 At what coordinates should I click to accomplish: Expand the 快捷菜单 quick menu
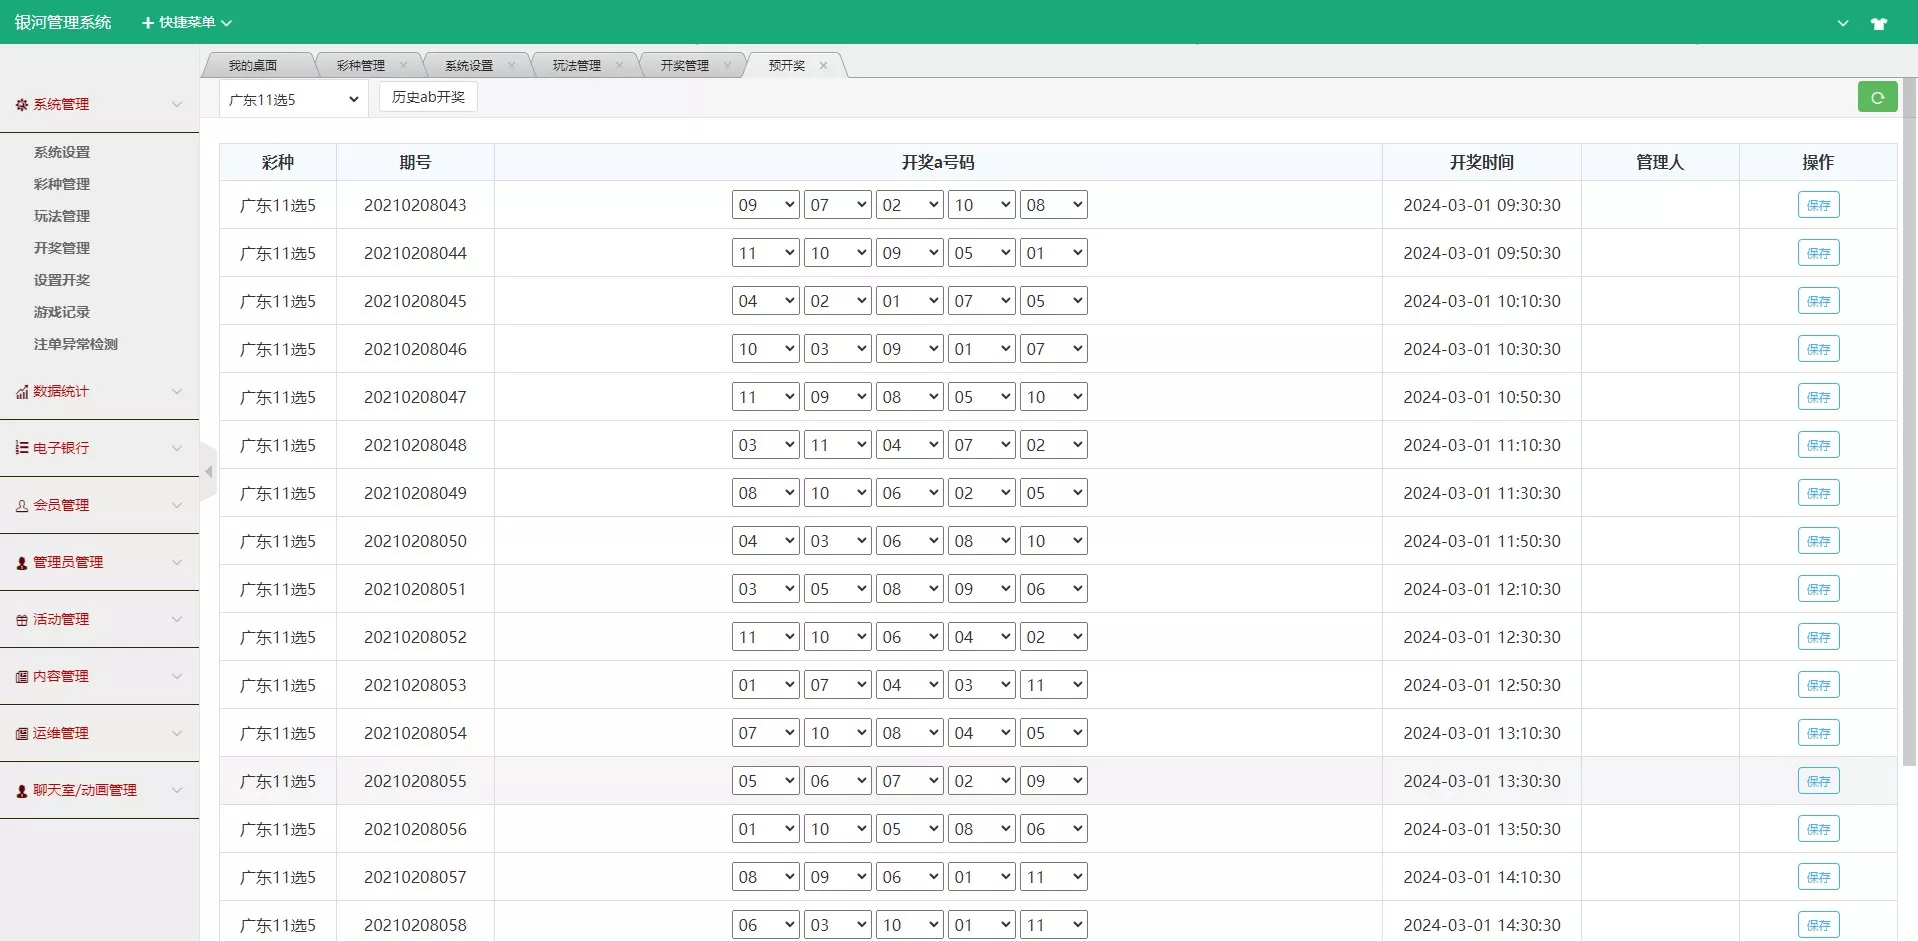(x=186, y=22)
